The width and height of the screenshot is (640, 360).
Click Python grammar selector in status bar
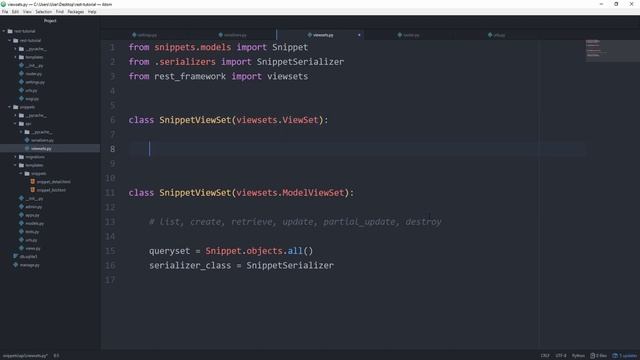coord(578,356)
